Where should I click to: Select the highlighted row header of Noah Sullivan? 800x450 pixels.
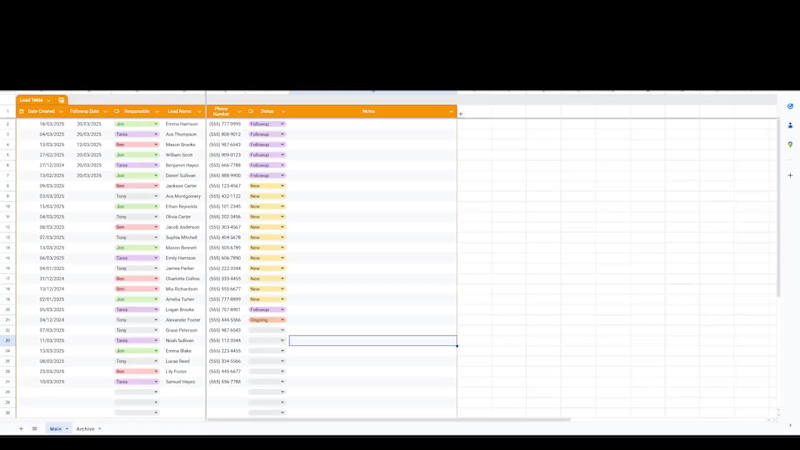click(x=8, y=340)
